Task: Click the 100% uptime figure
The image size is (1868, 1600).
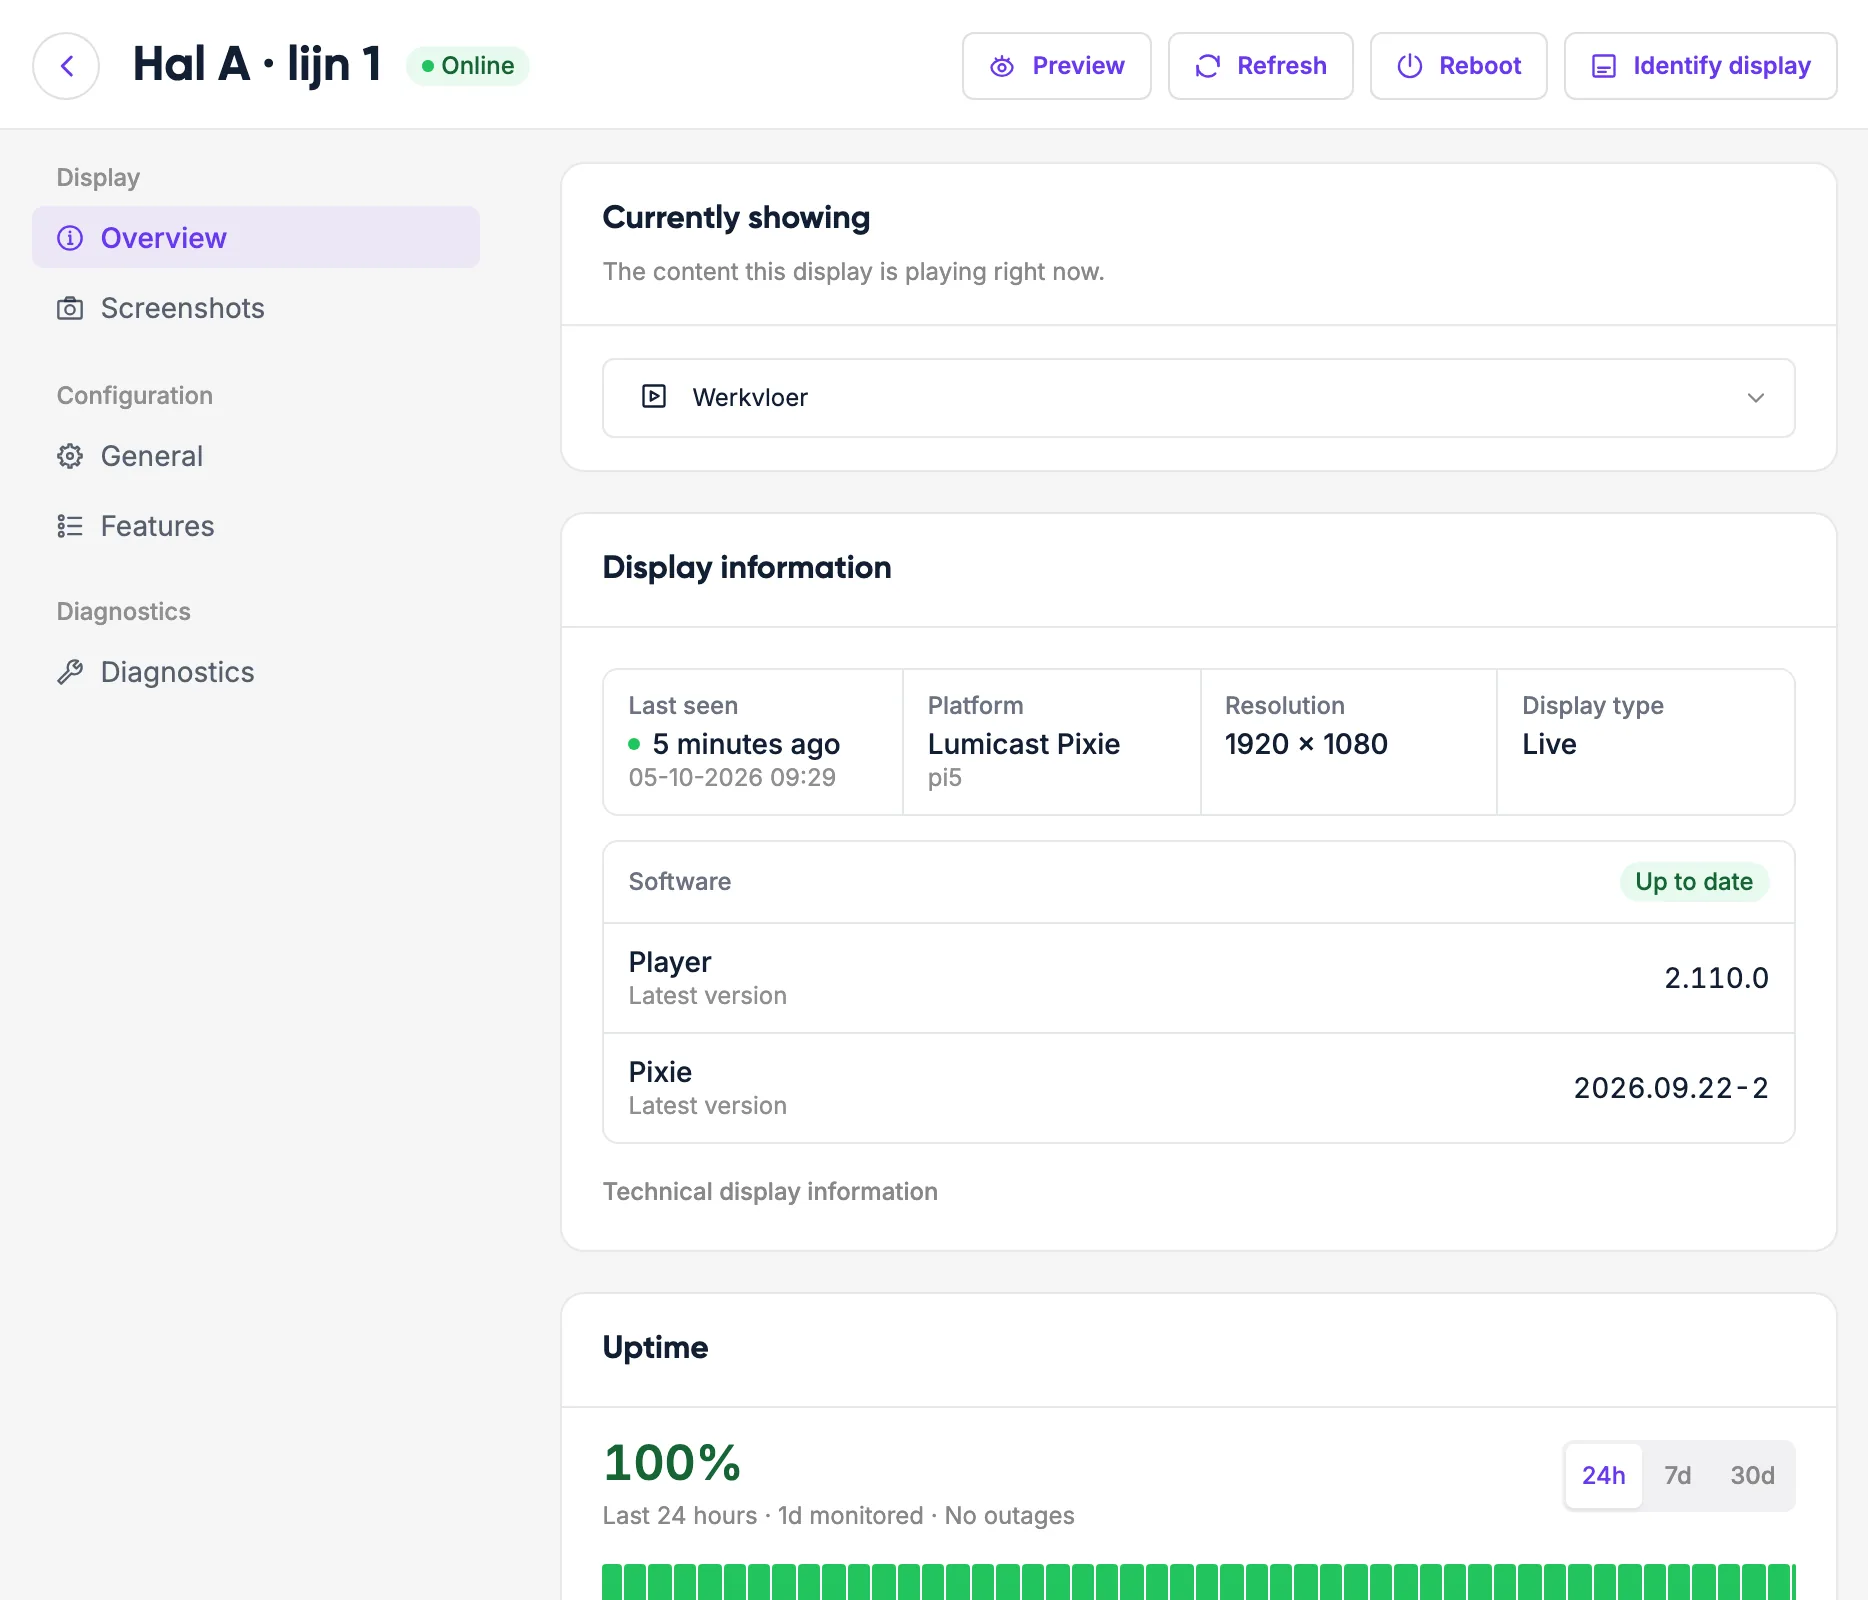Action: click(672, 1463)
